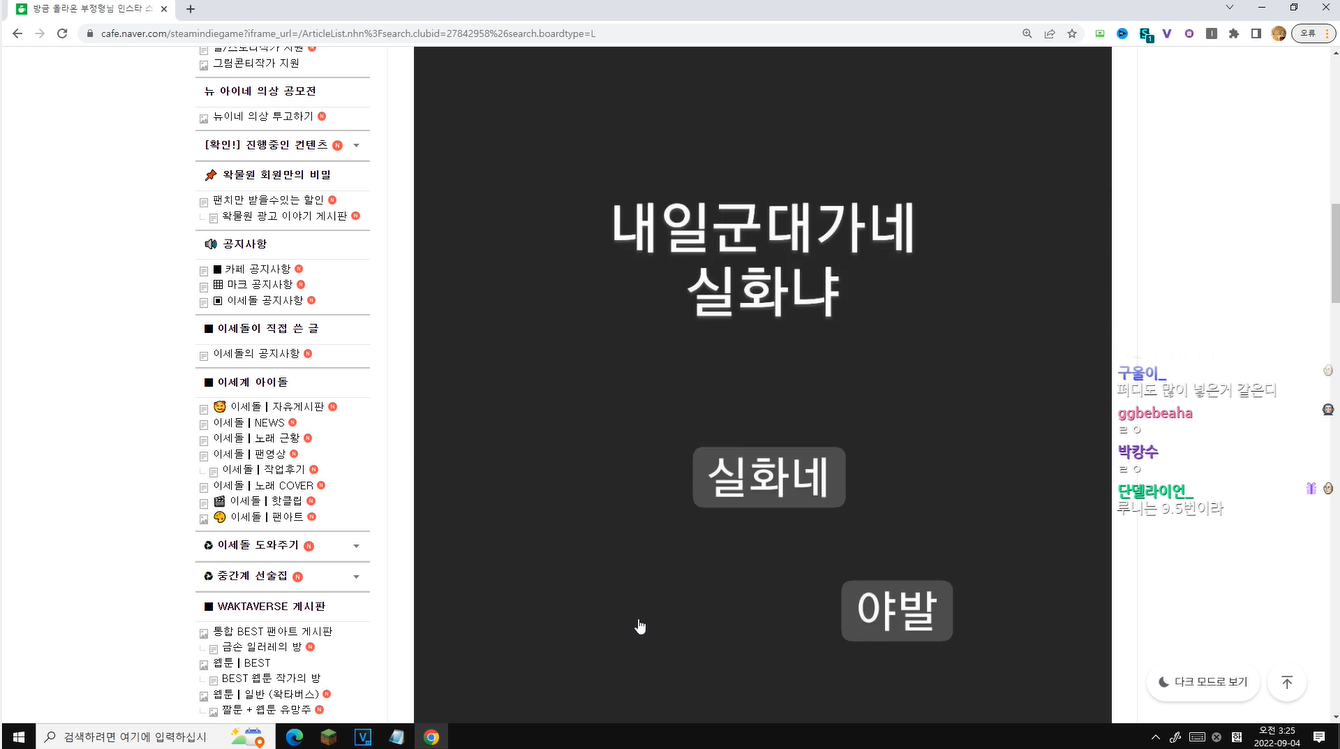Screen dimensions: 1340x749
Task: Open 이세돌의 공지사항 board
Action: (x=256, y=354)
